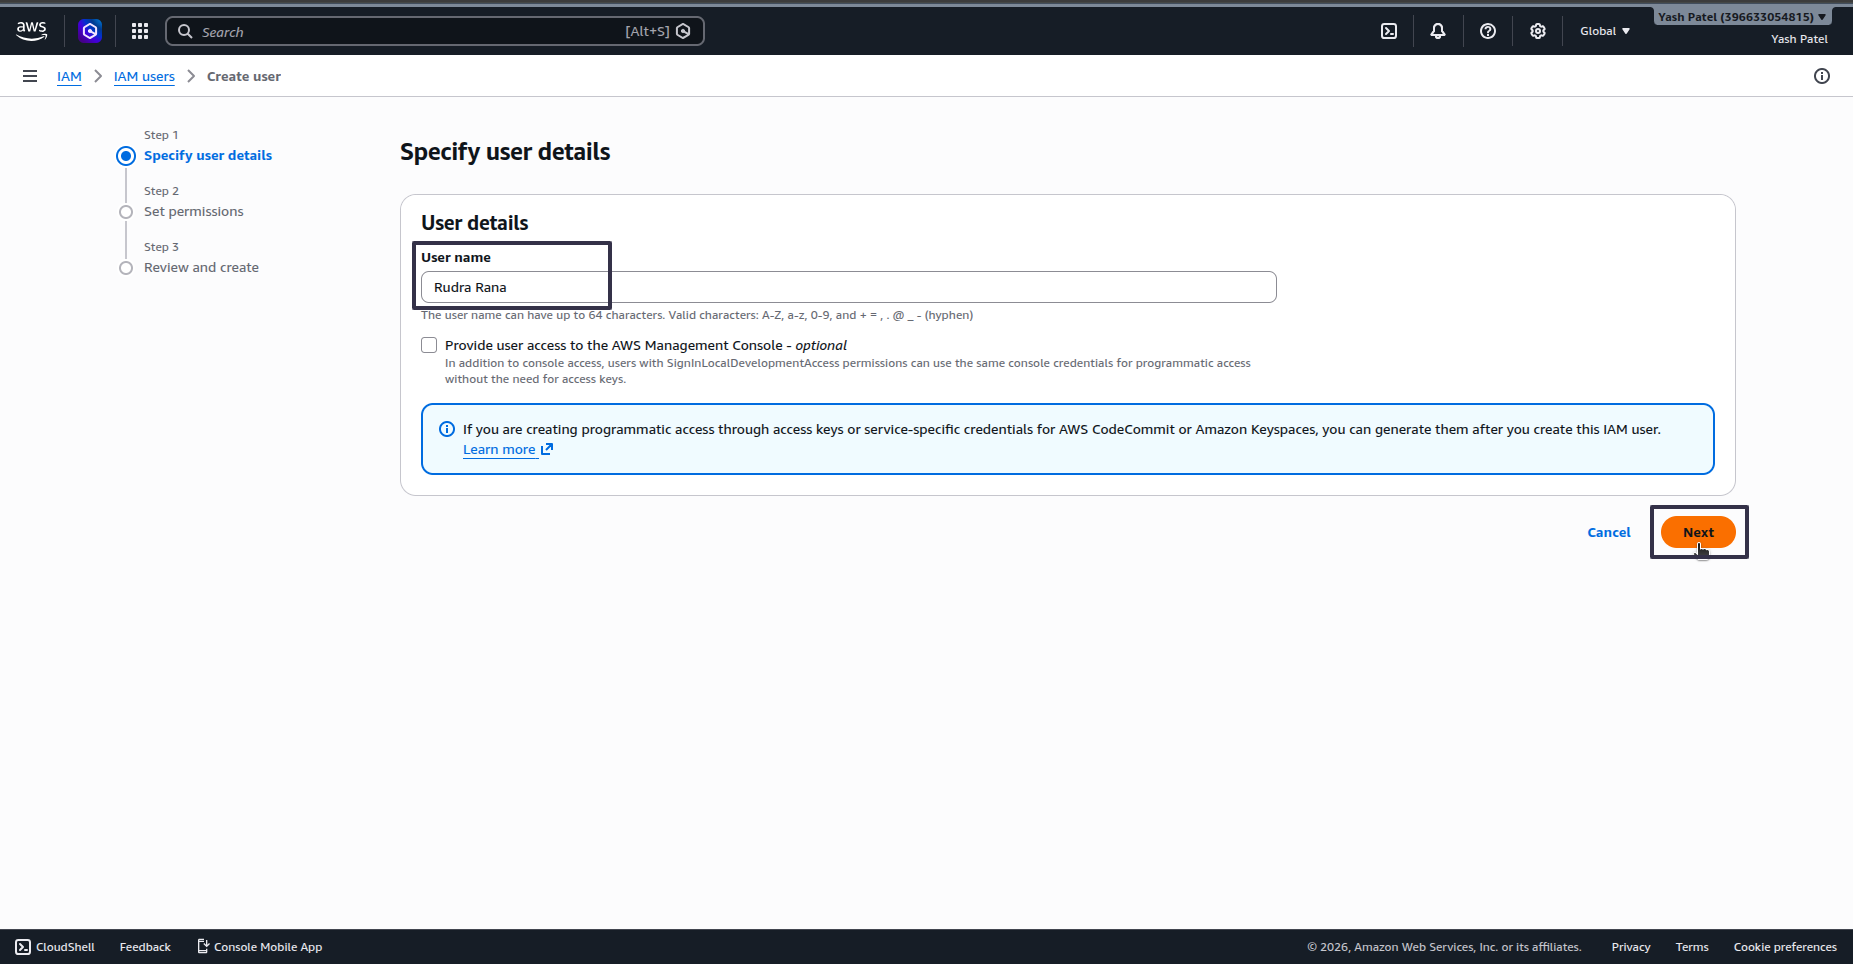Enable AWS Management Console access checkbox

click(x=429, y=345)
